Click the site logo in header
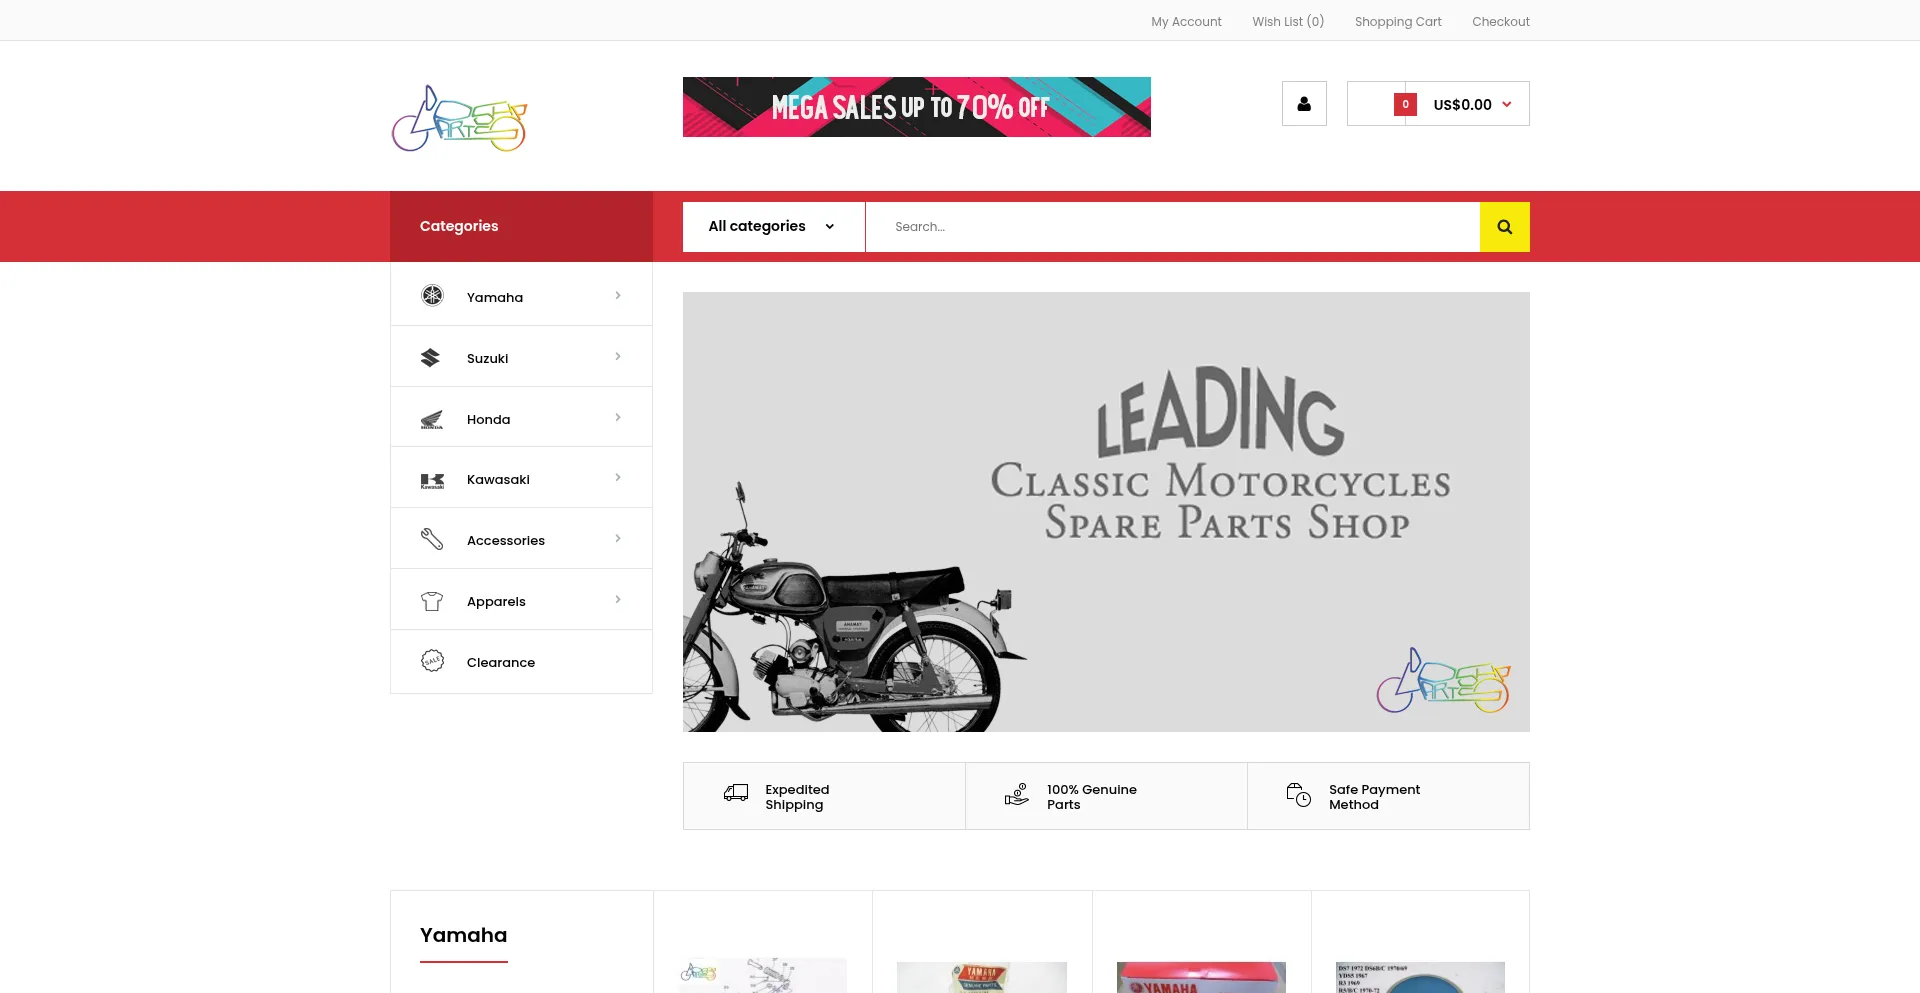Image resolution: width=1920 pixels, height=993 pixels. (459, 119)
